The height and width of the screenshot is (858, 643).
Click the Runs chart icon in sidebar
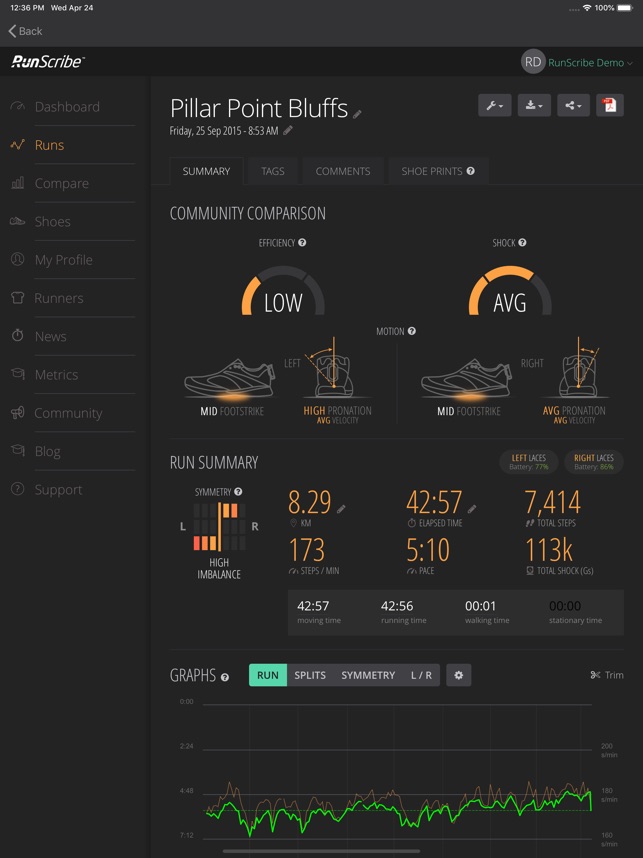point(18,144)
